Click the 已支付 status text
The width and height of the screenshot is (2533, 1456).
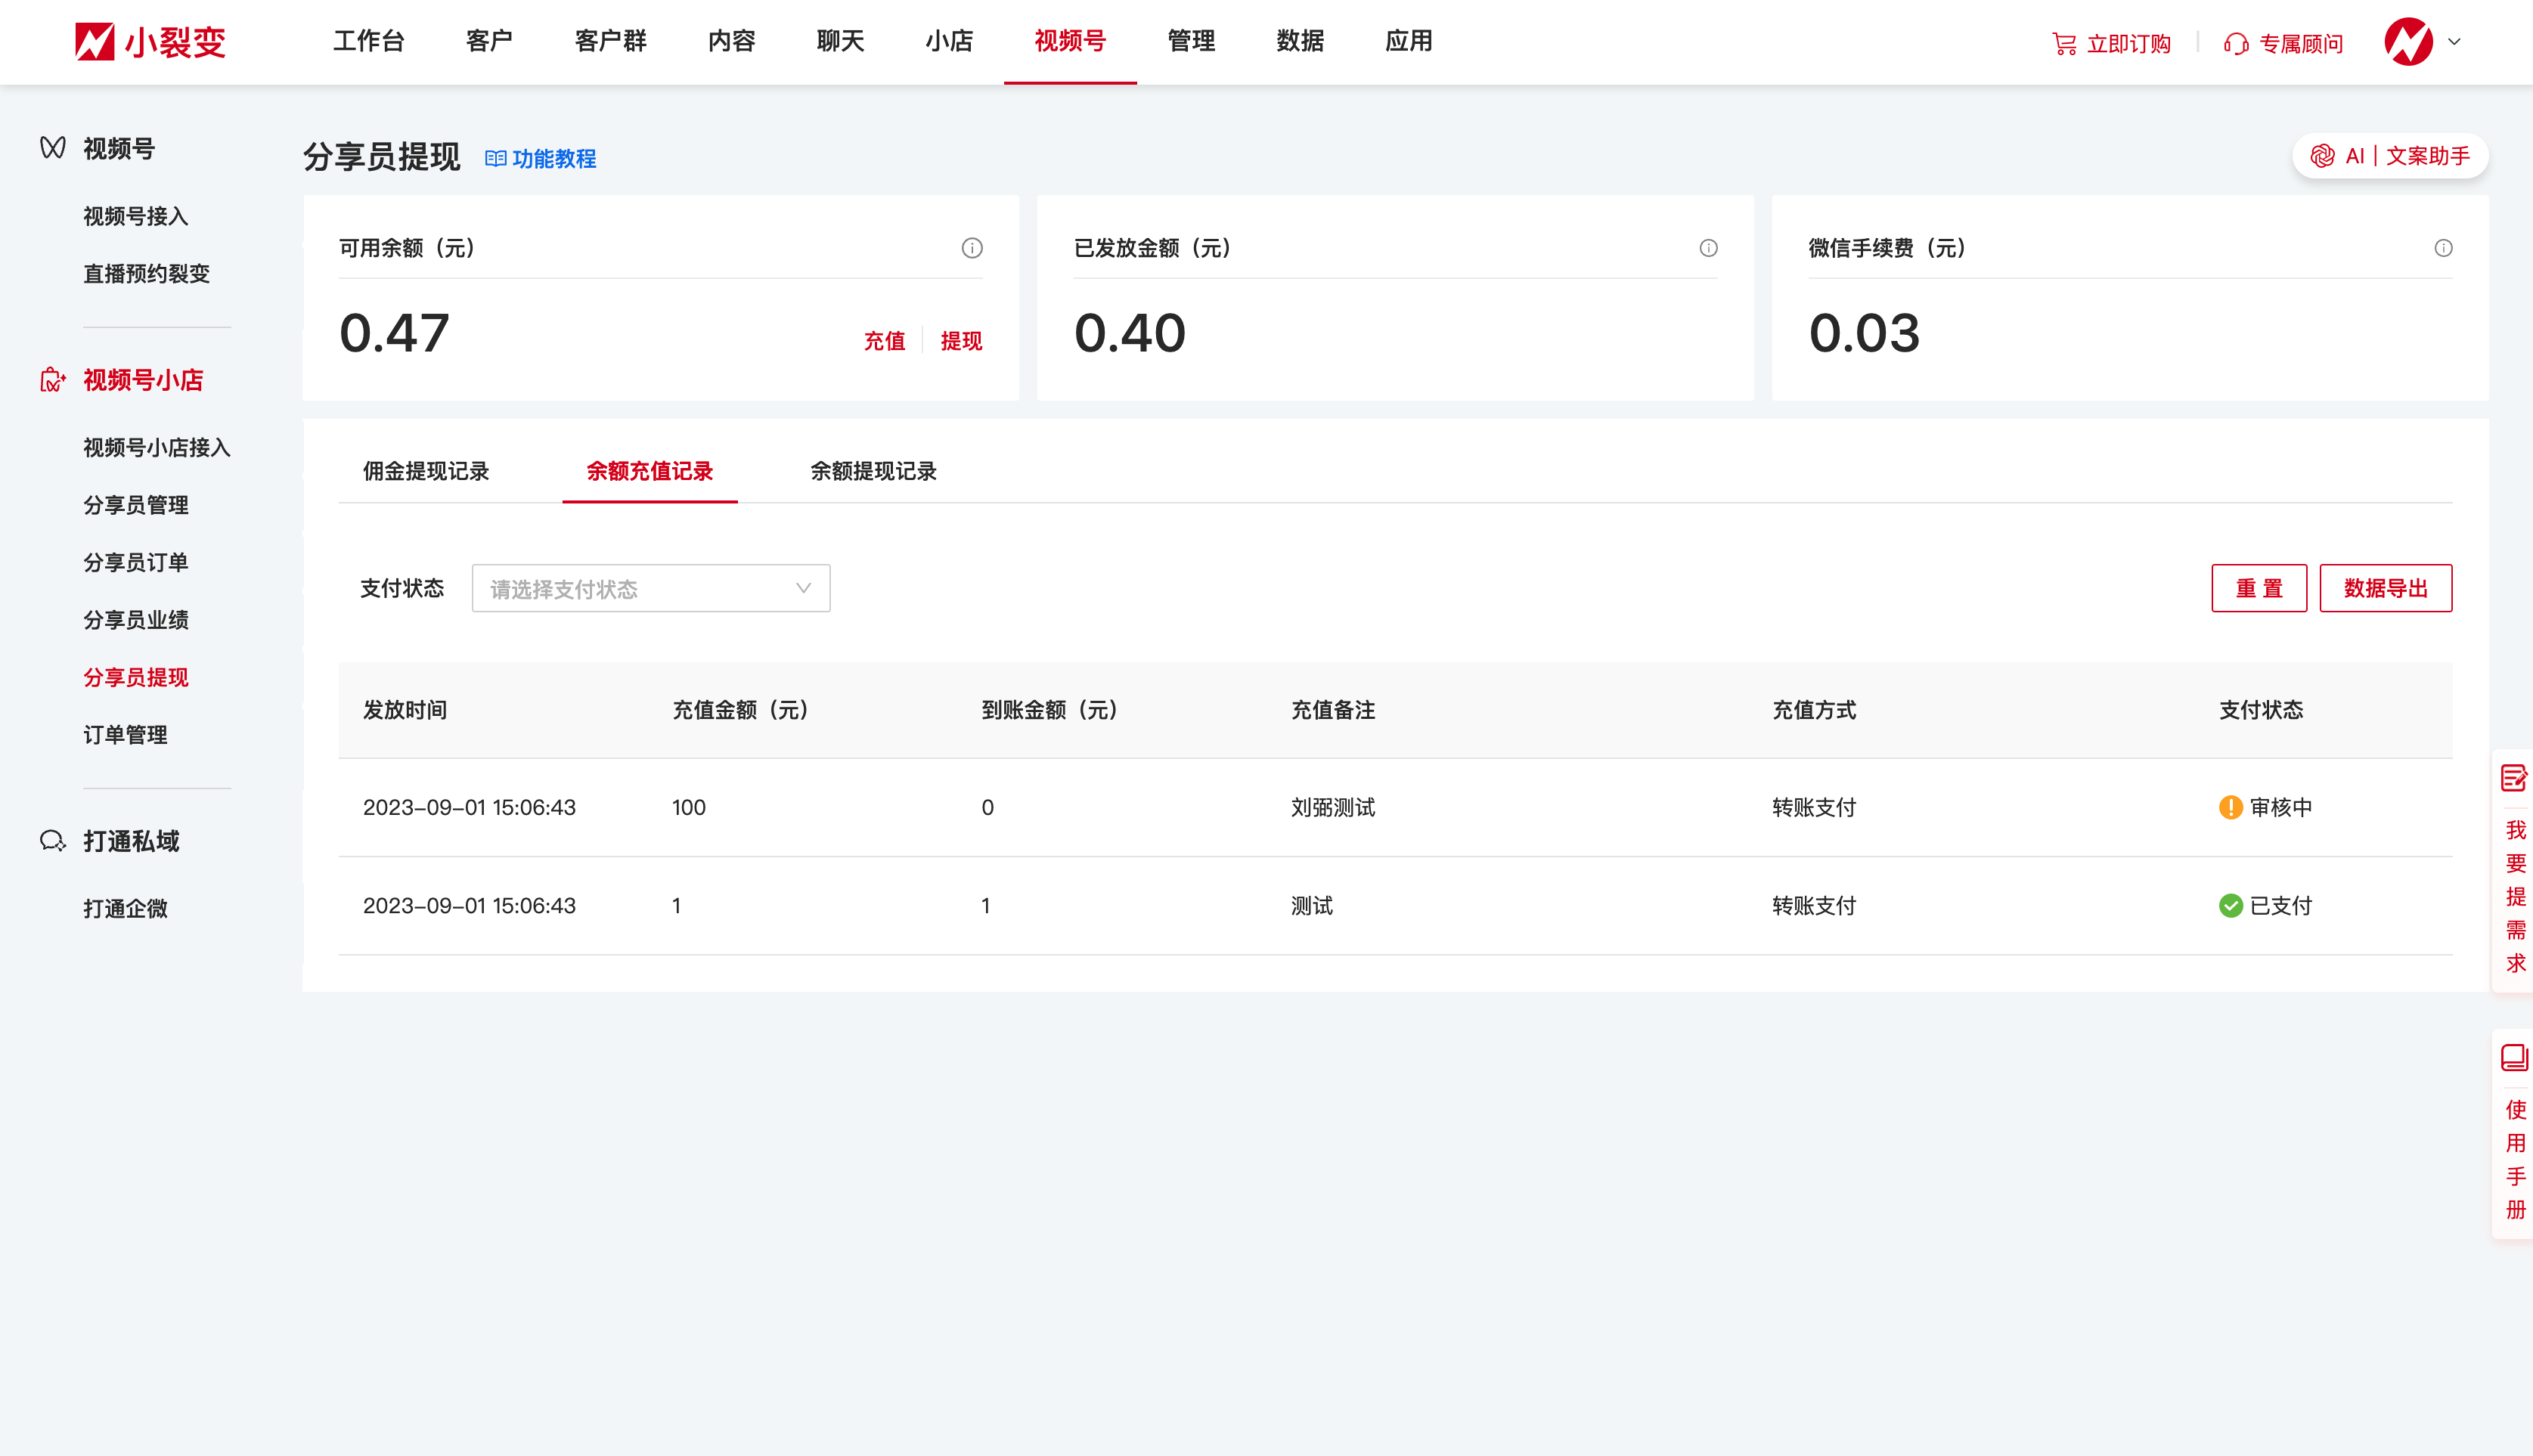click(x=2281, y=906)
